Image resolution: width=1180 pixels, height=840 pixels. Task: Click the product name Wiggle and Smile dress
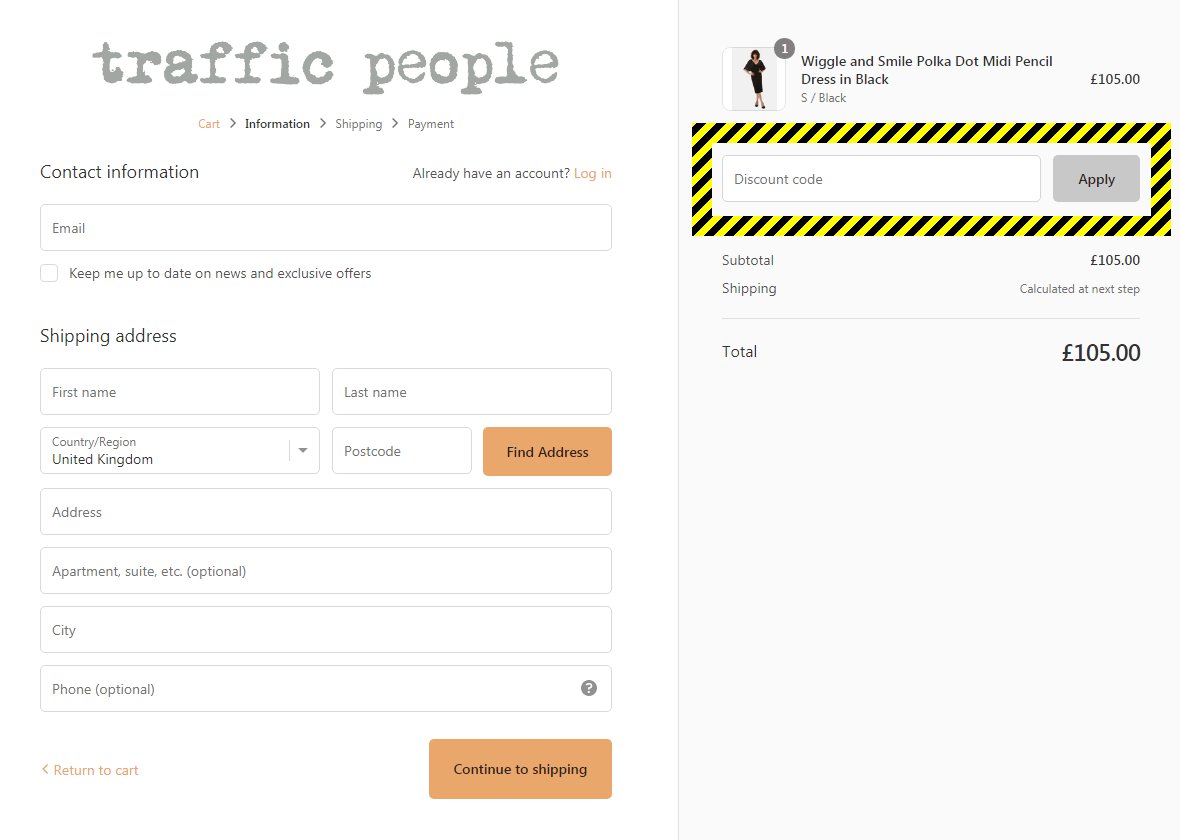[926, 70]
